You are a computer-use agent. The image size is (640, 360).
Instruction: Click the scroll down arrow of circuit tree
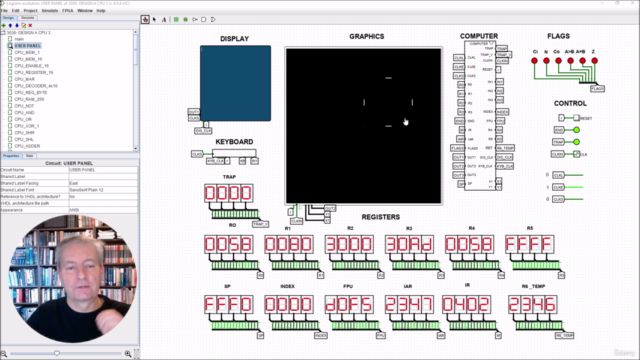point(136,149)
